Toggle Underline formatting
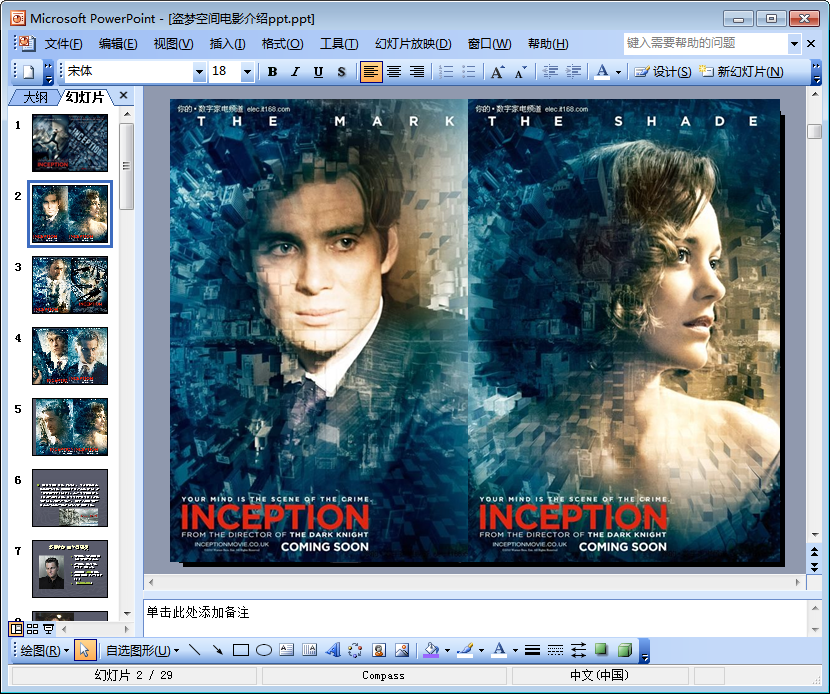Screen dimensions: 830x694 318,71
